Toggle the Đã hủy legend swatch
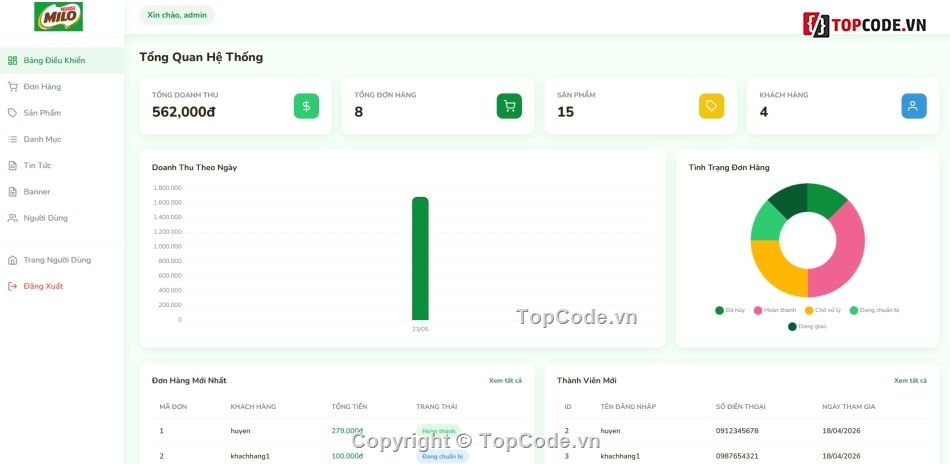Viewport: 950px width, 464px height. [x=720, y=310]
